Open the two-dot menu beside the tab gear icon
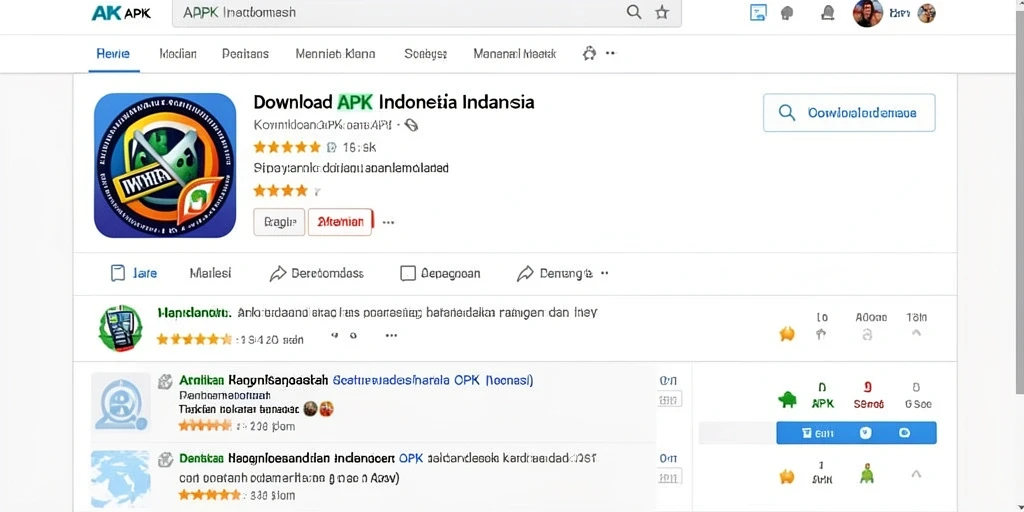The image size is (1024, 512). 611,54
